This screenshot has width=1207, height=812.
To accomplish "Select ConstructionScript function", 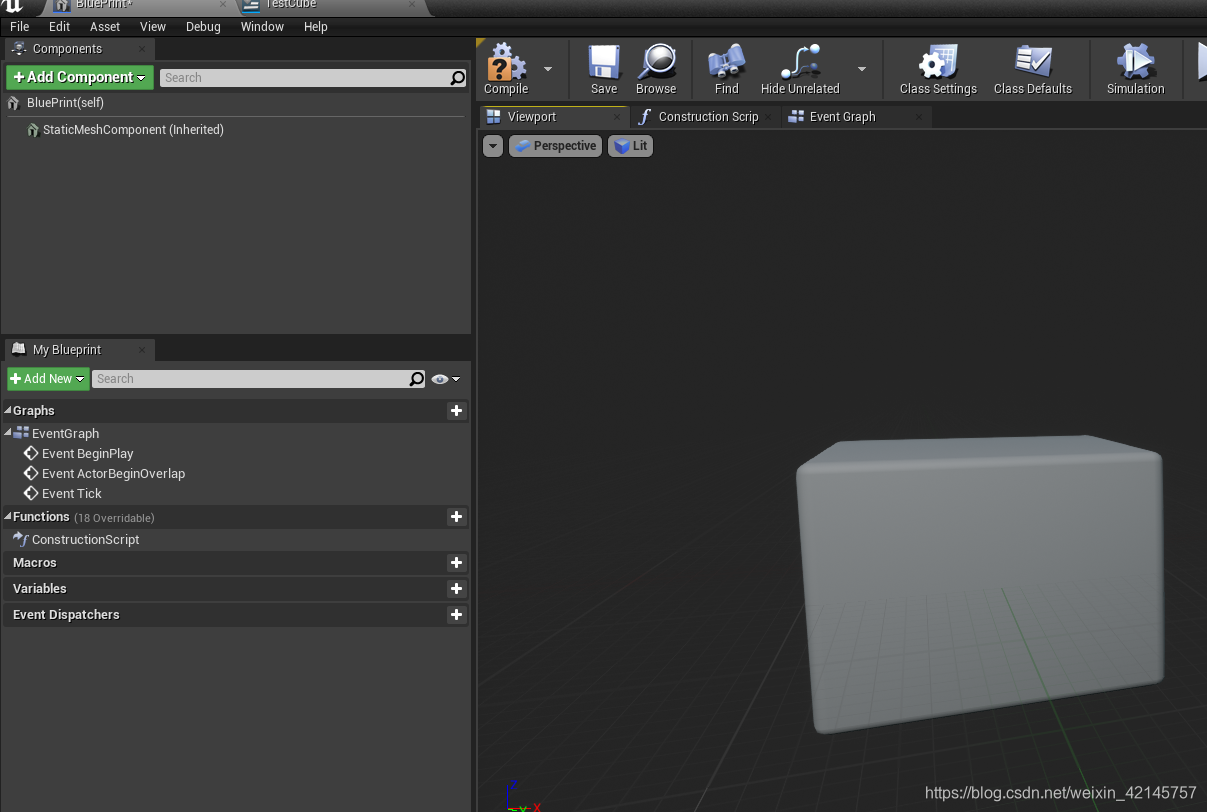I will tap(85, 540).
